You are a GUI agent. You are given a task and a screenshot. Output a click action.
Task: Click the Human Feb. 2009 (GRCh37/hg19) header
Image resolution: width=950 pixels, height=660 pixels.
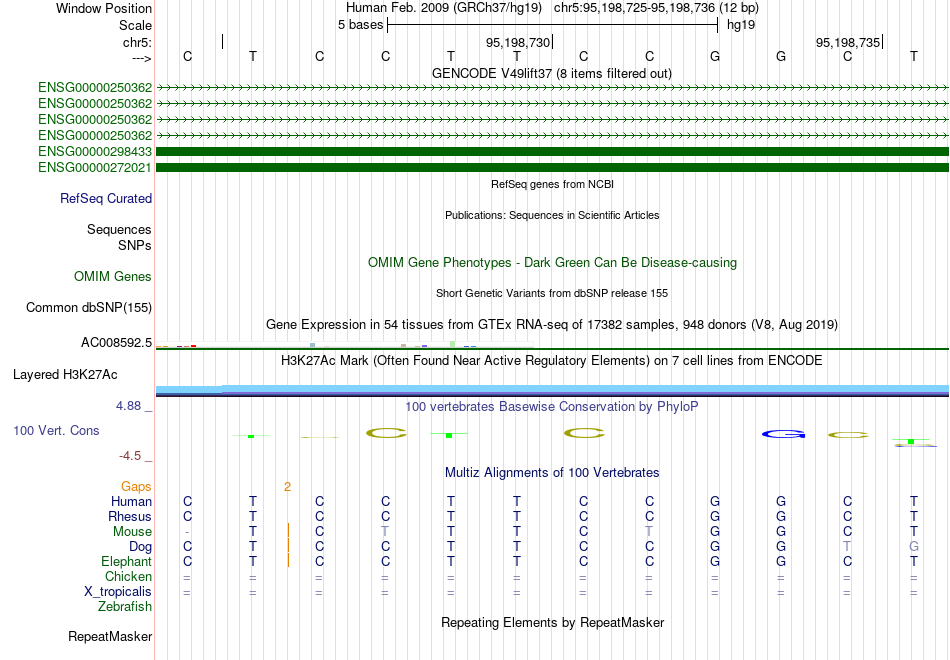445,8
